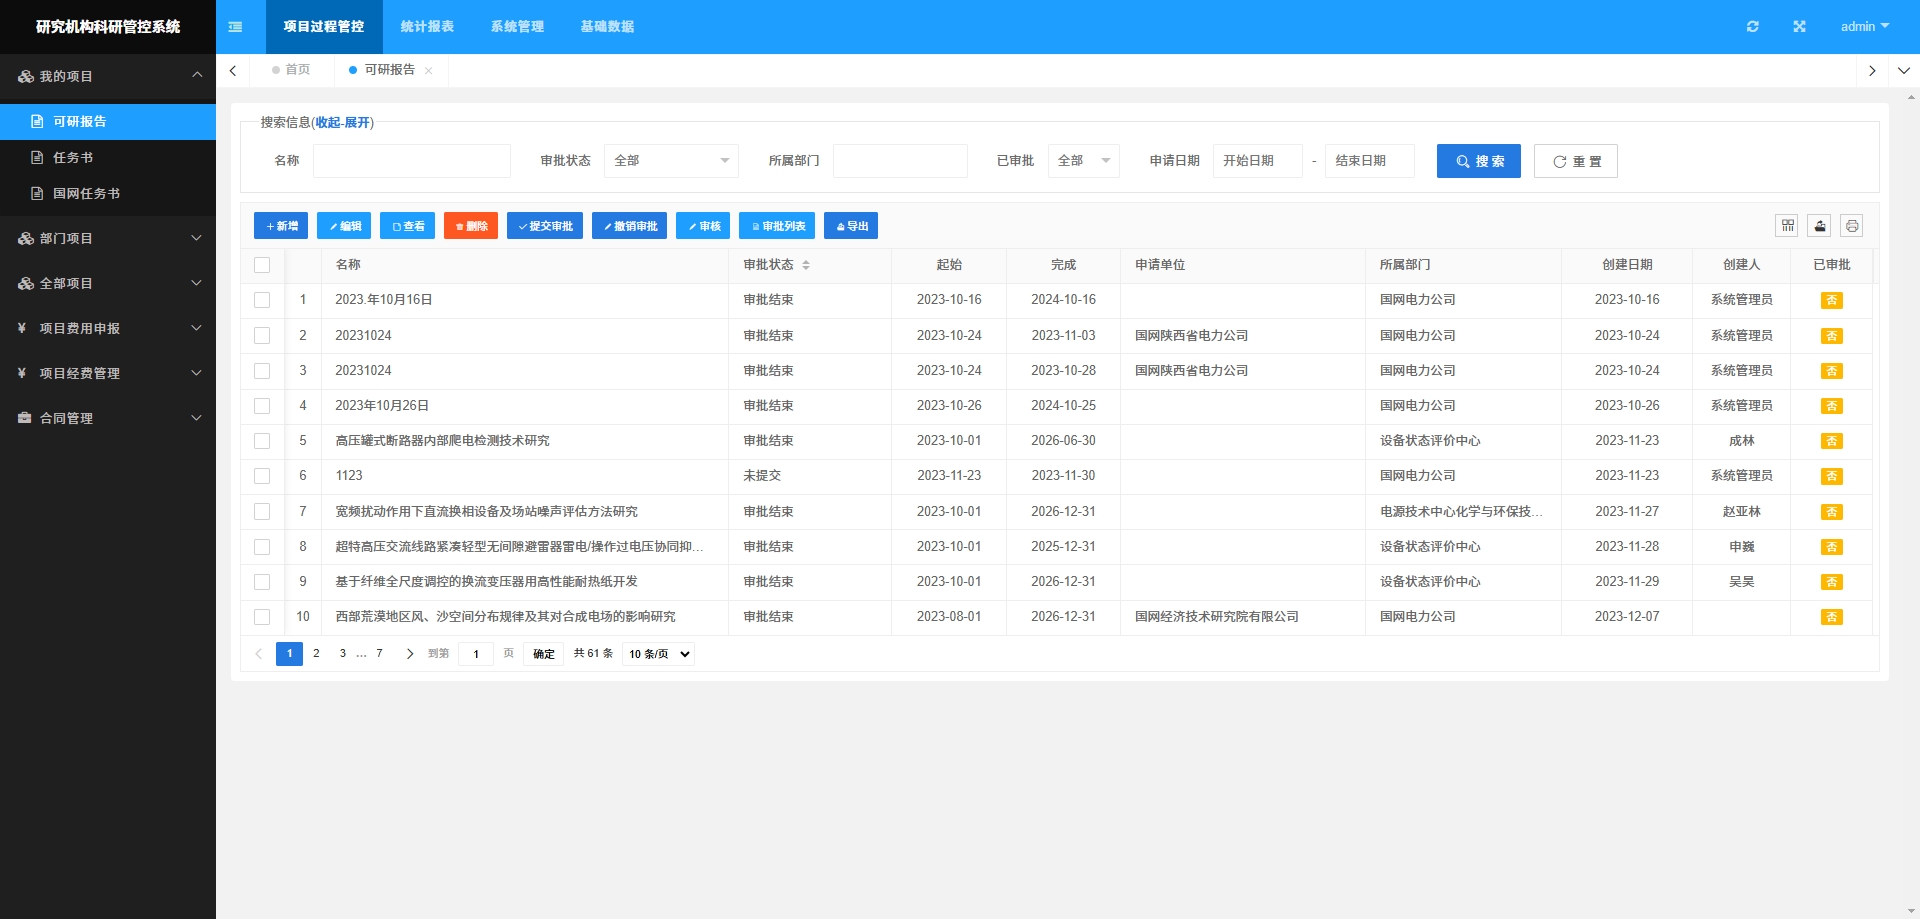The height and width of the screenshot is (919, 1920).
Task: Open the 审批状态 filter dropdown
Action: pyautogui.click(x=671, y=161)
